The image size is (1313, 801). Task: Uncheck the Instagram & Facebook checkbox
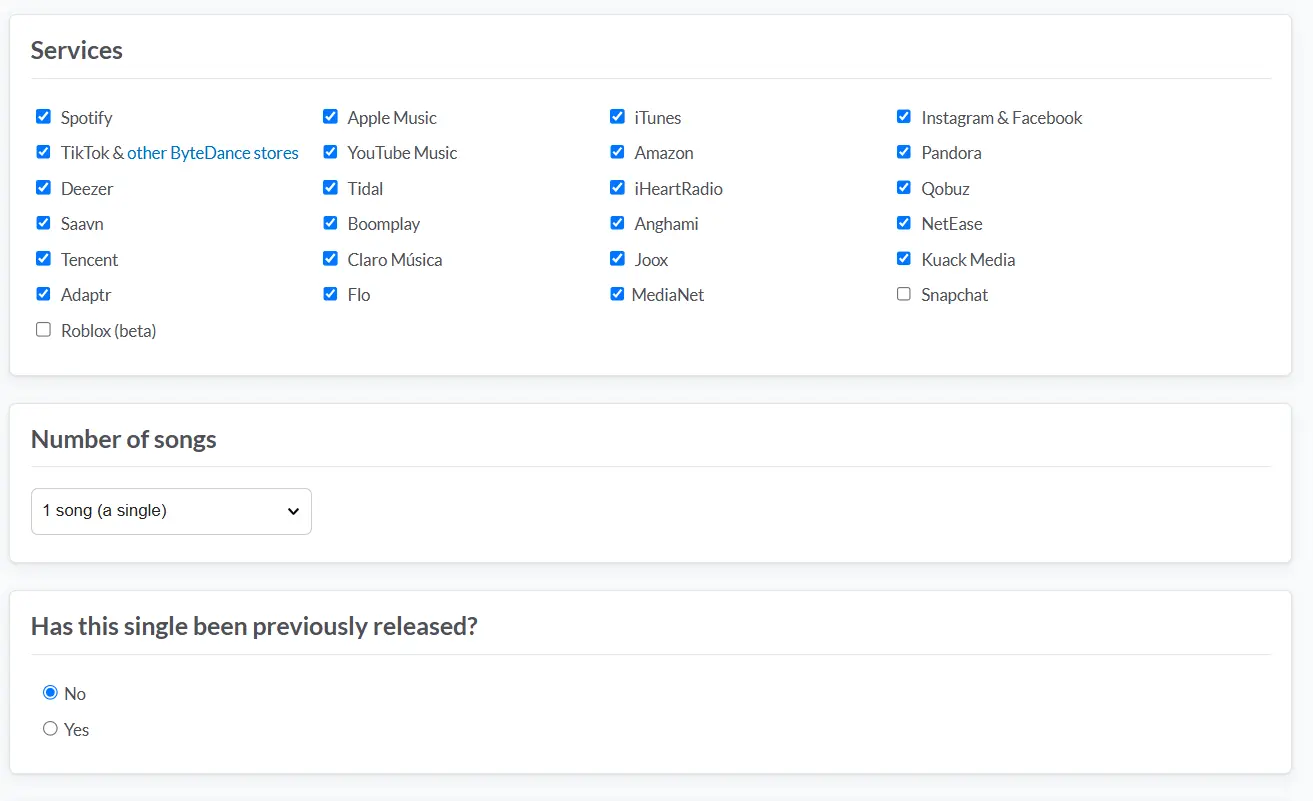coord(904,117)
